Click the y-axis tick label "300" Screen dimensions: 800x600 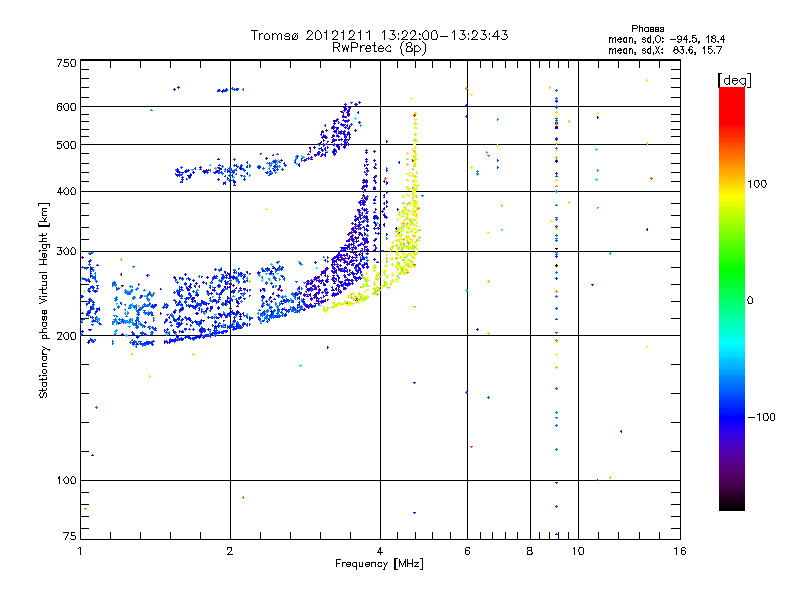point(66,251)
